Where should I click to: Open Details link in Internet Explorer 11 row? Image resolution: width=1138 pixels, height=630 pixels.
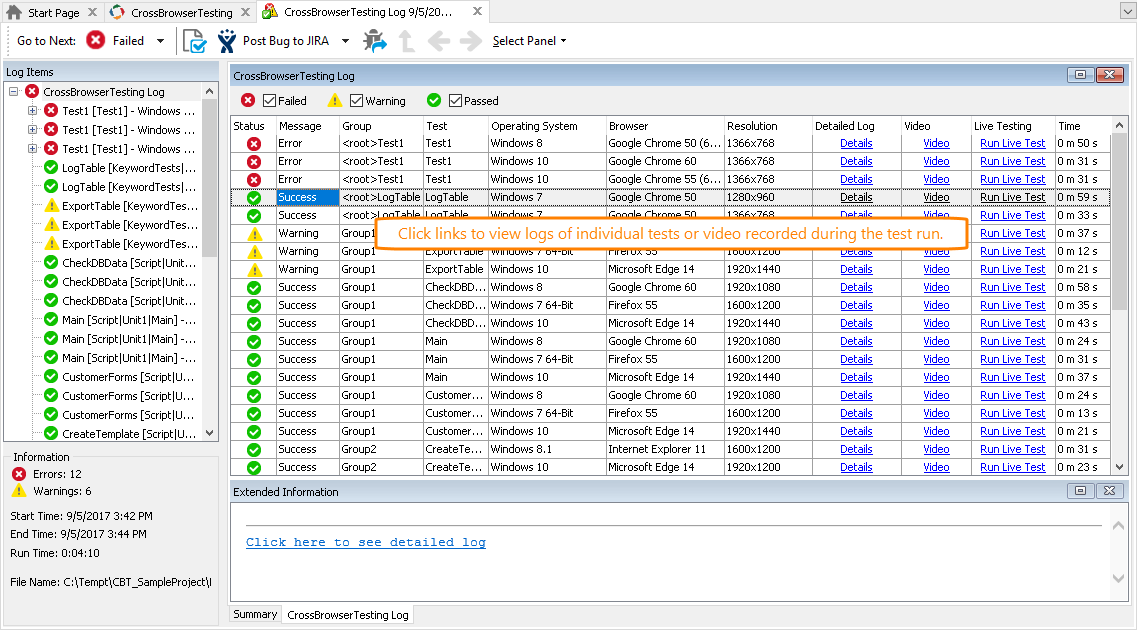click(x=856, y=449)
